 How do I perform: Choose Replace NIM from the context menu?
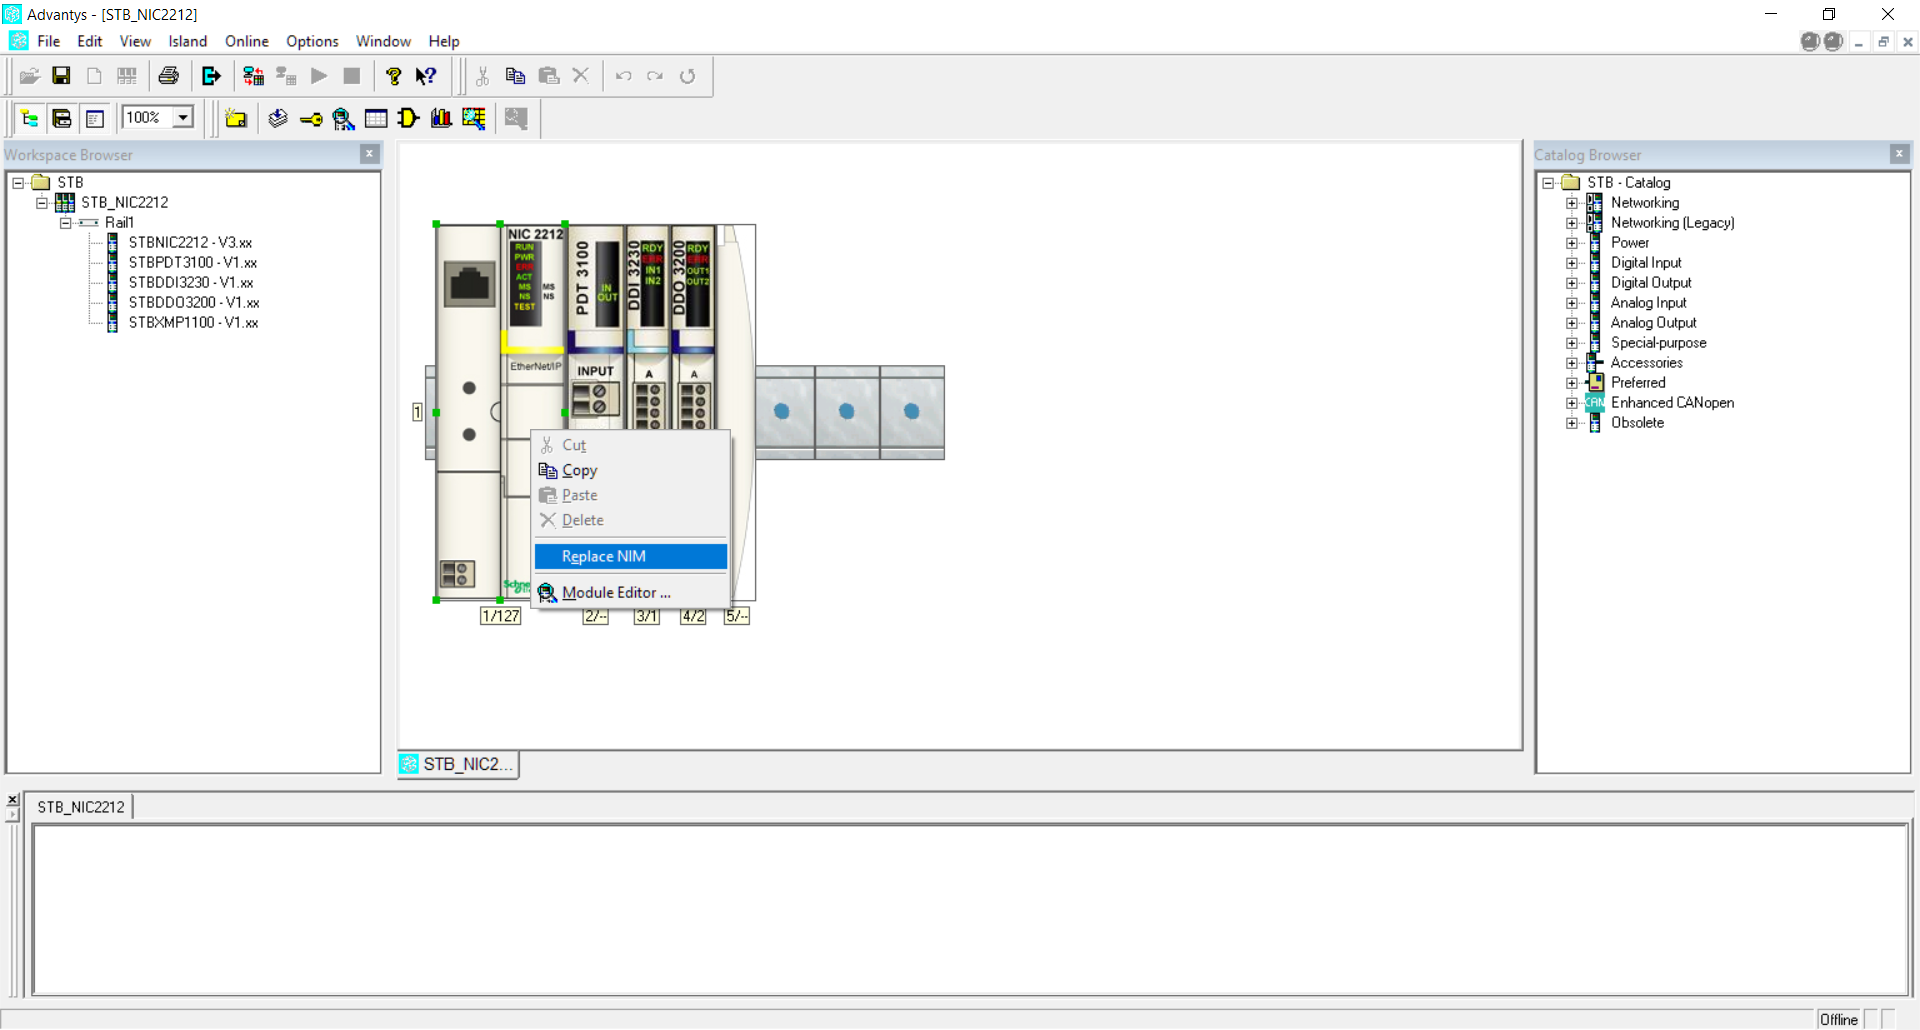(x=631, y=556)
